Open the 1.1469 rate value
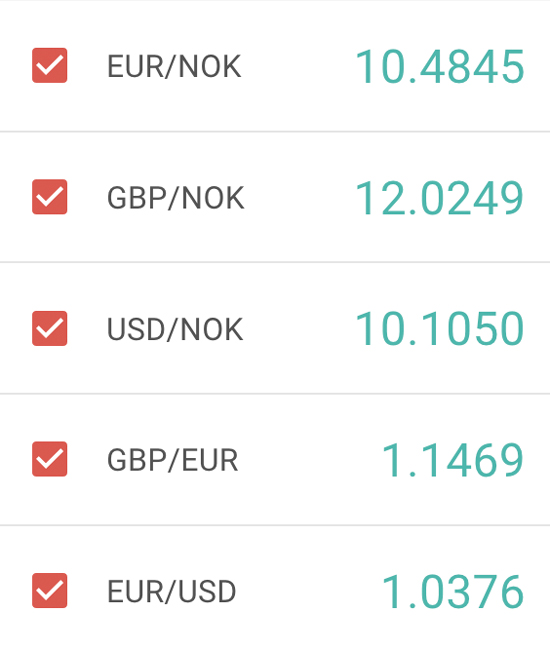 [453, 461]
